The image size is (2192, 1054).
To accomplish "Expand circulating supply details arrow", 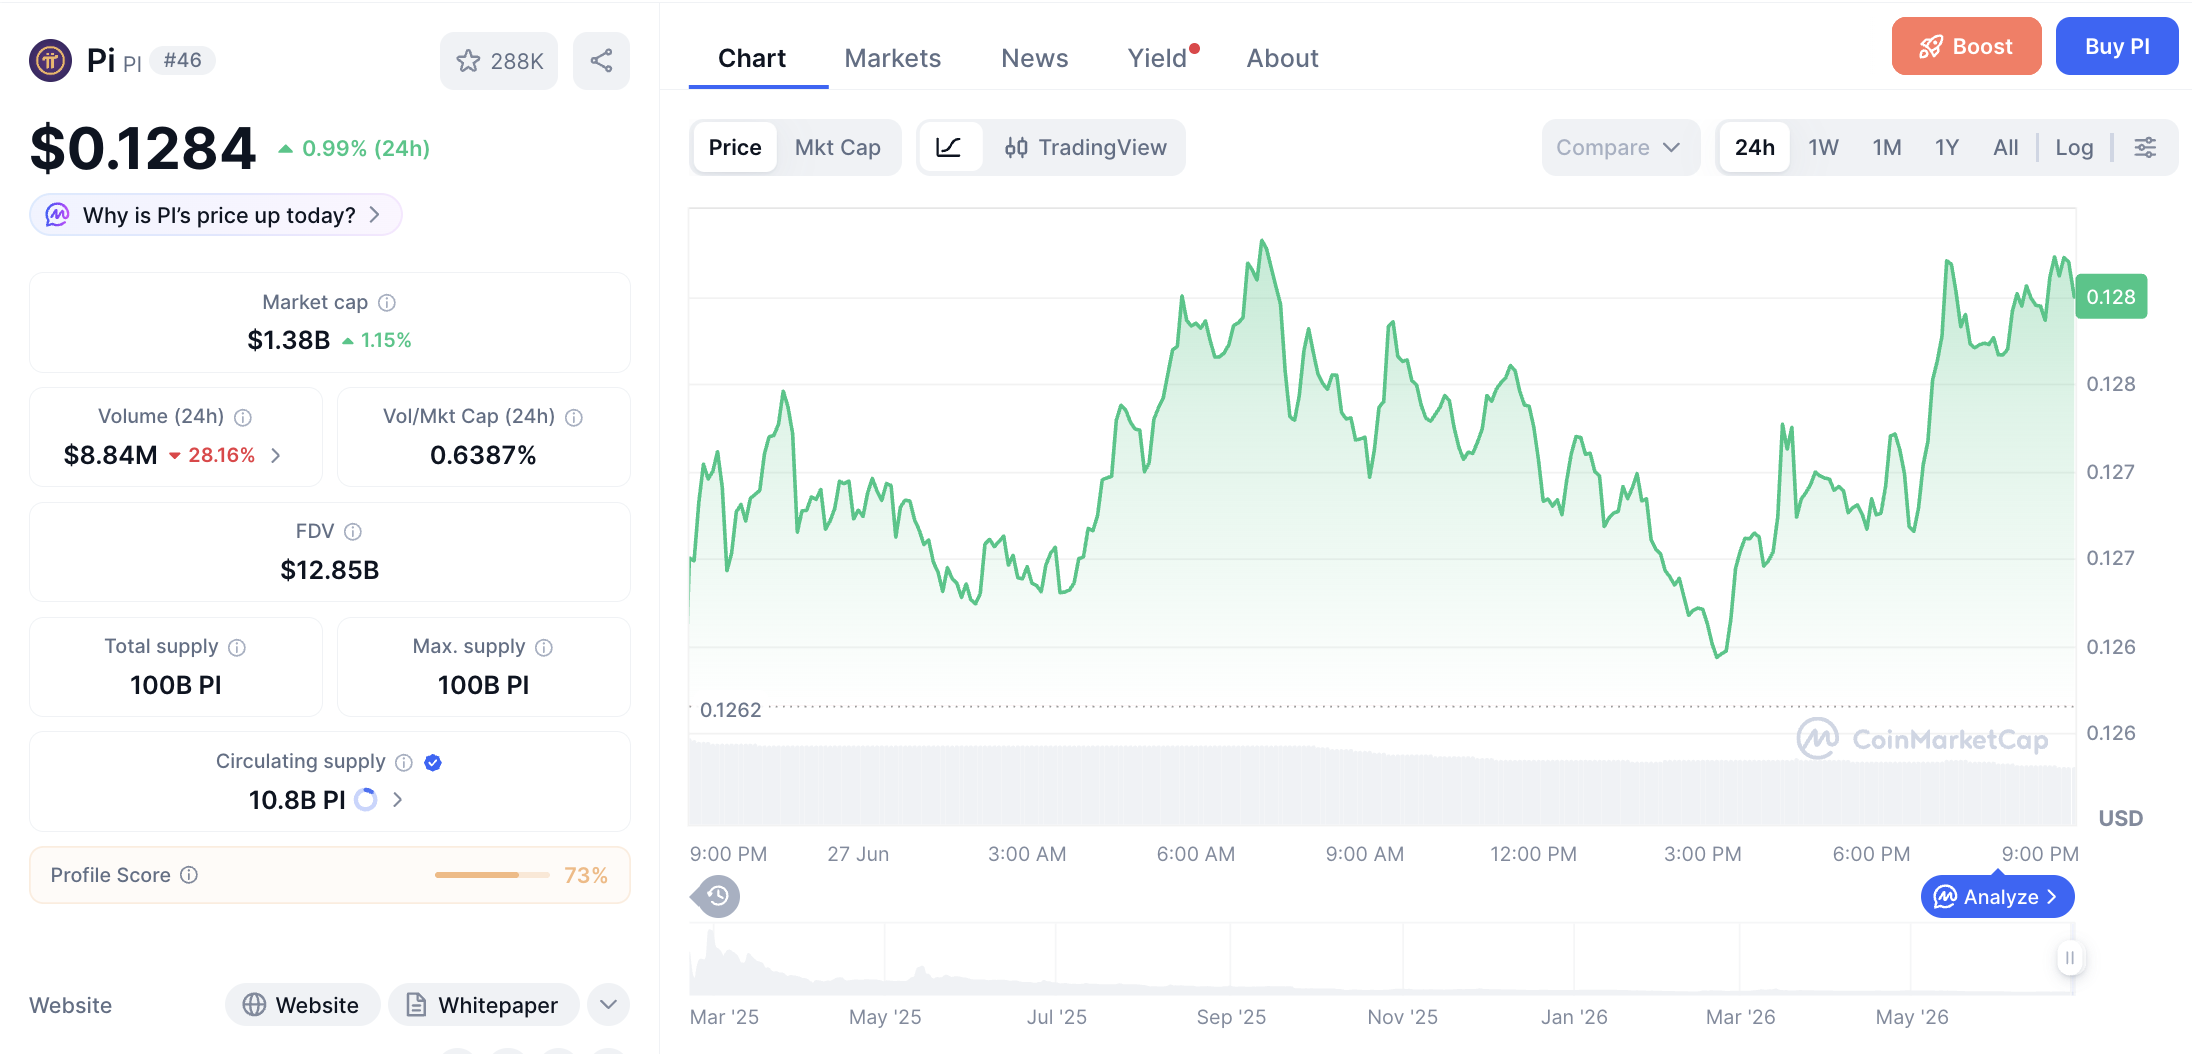I will (397, 800).
